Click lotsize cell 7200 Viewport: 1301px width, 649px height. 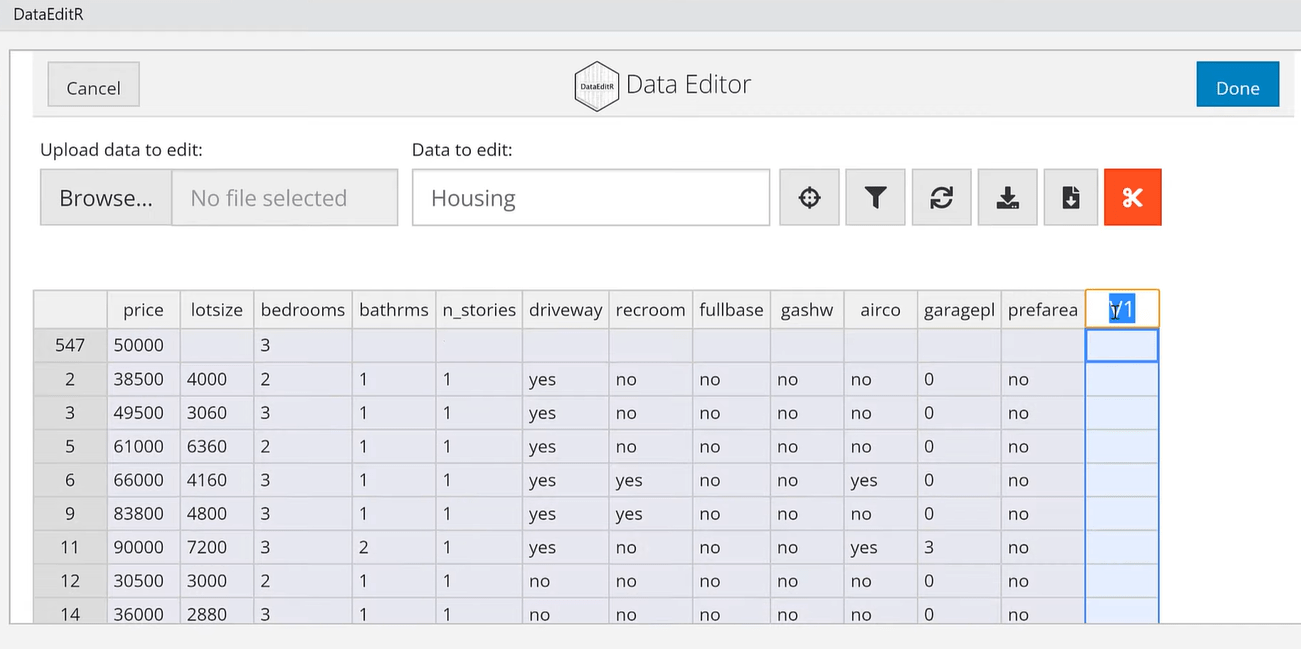217,547
